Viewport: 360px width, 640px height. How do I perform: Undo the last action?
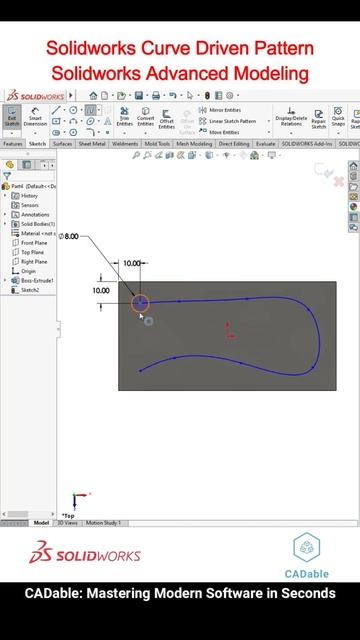coord(173,96)
